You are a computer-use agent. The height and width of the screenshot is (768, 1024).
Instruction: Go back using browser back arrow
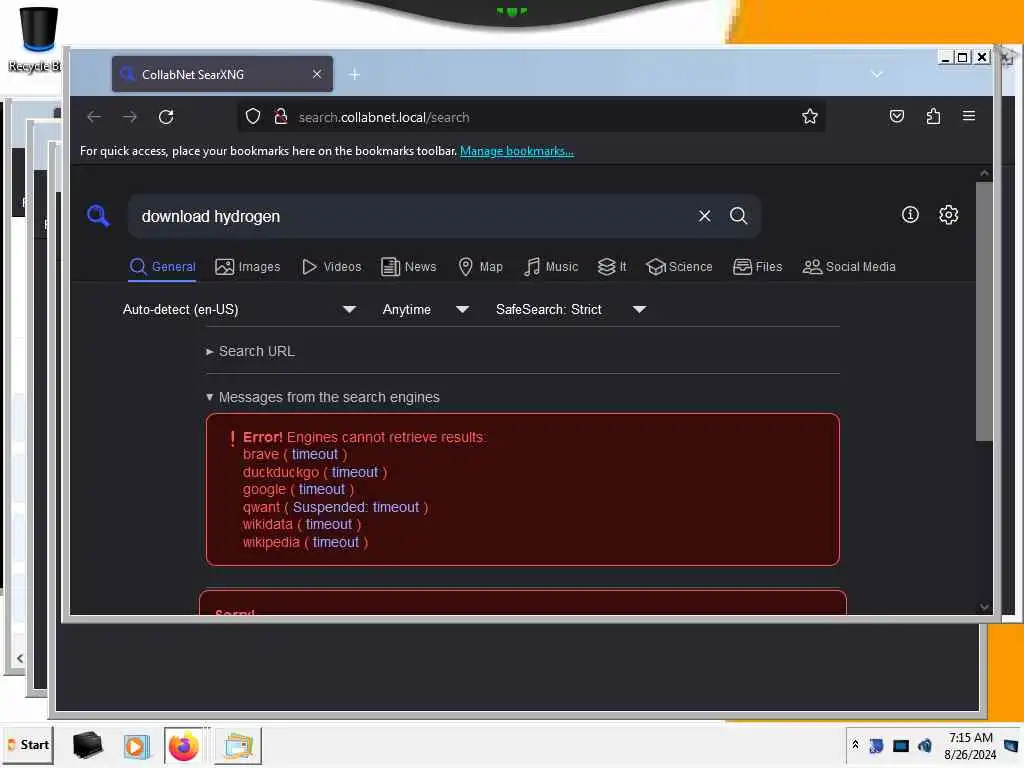point(94,117)
